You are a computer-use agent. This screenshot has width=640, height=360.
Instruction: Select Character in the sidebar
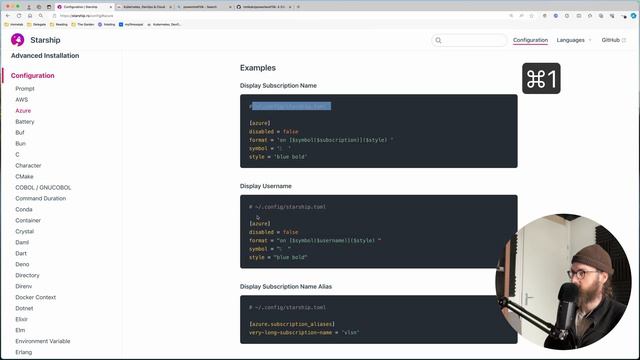click(x=28, y=165)
